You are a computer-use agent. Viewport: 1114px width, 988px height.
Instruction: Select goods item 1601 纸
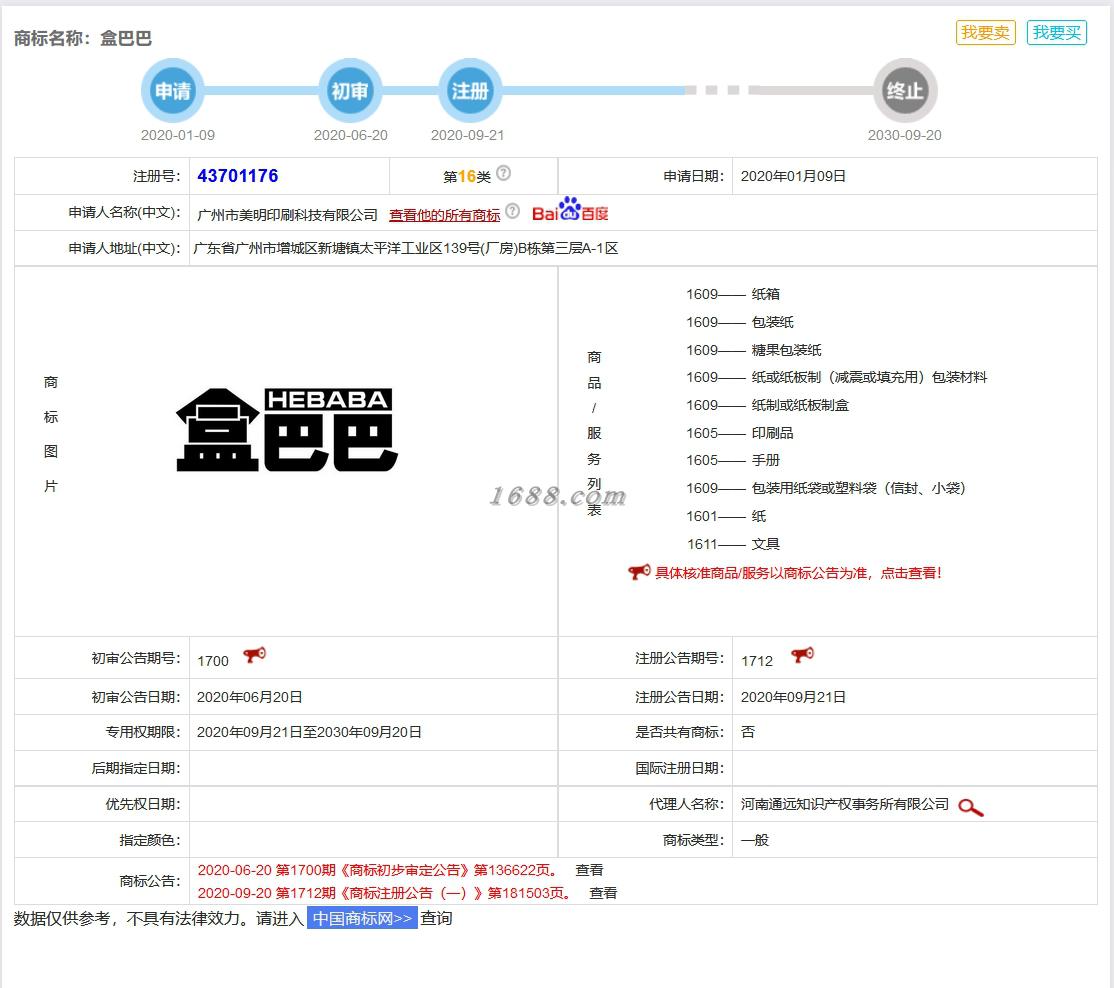click(x=726, y=516)
